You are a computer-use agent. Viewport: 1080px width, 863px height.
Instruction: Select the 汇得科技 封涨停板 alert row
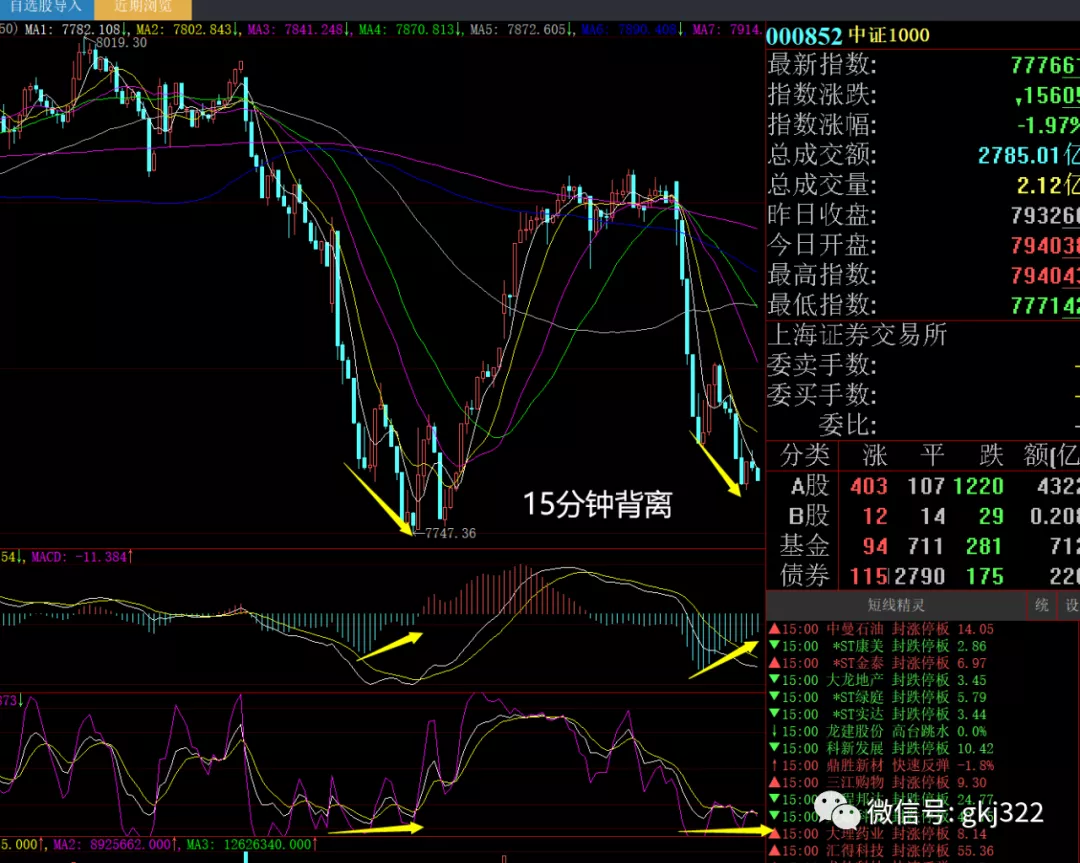tap(900, 851)
